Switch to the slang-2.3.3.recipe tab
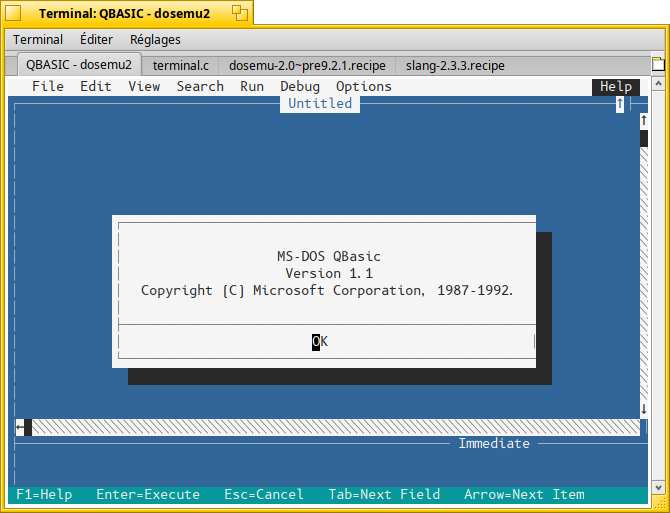670x513 pixels. point(455,66)
